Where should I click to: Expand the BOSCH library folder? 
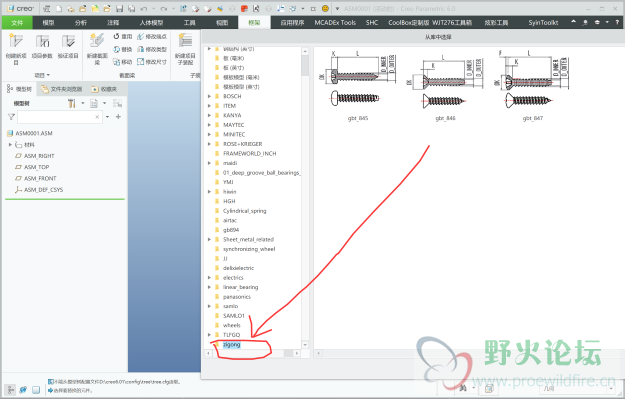click(209, 96)
